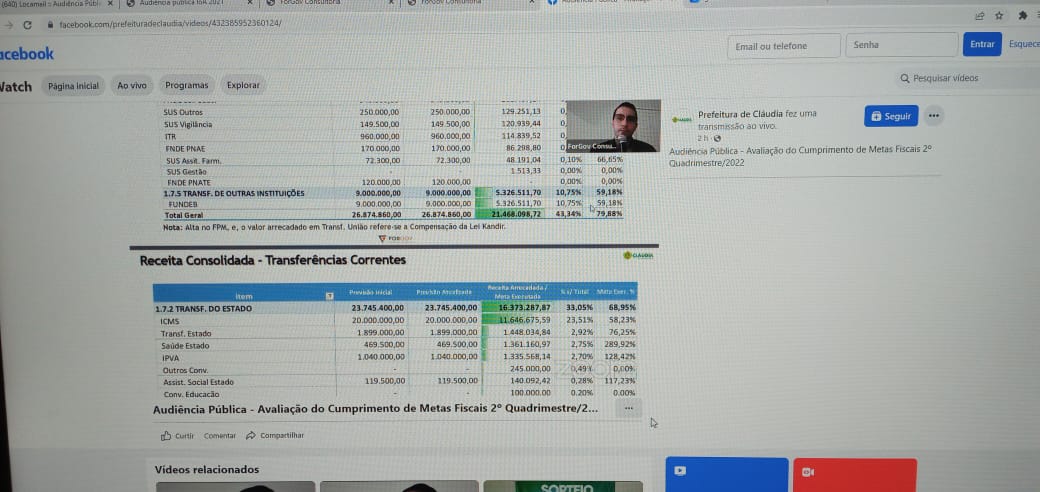Click the IPVA row label
1040x492 pixels.
pyautogui.click(x=170, y=358)
